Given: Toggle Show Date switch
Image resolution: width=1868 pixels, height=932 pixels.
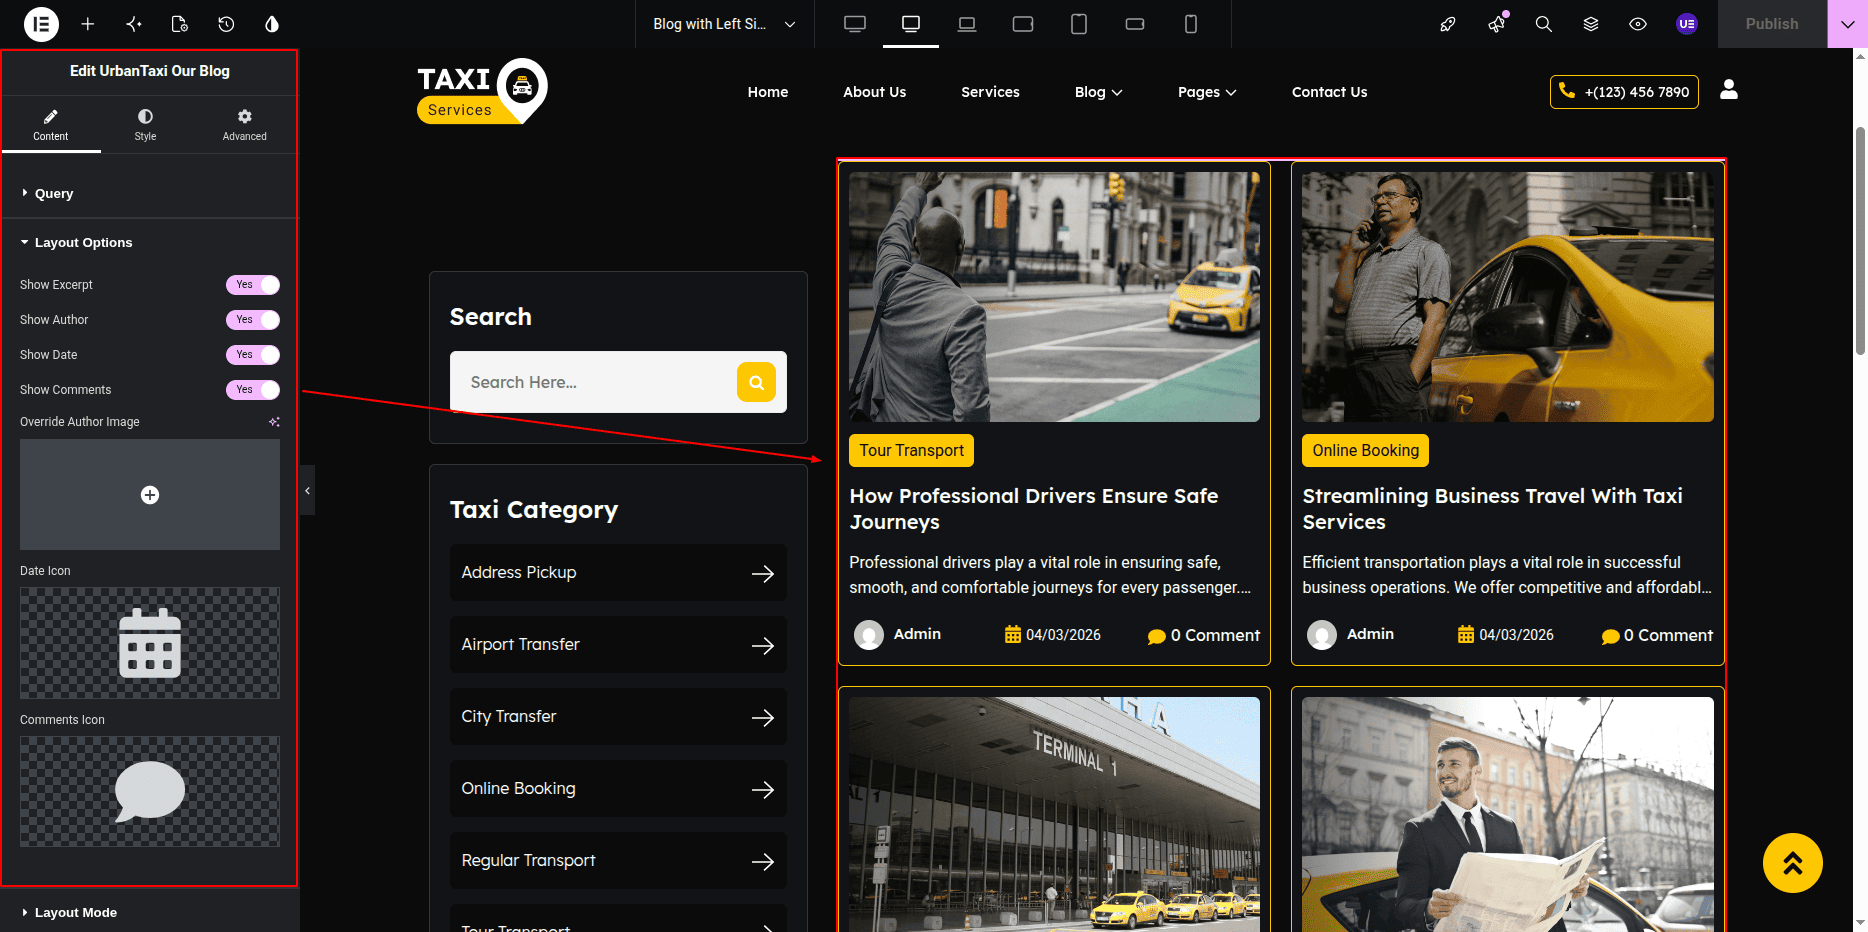Looking at the screenshot, I should coord(253,355).
